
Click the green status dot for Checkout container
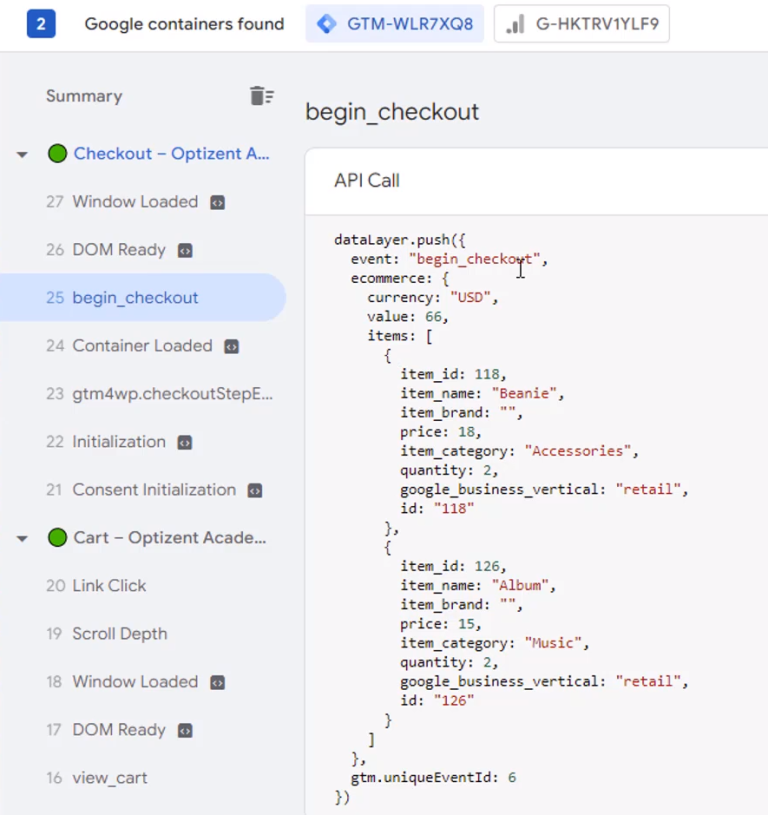57,154
